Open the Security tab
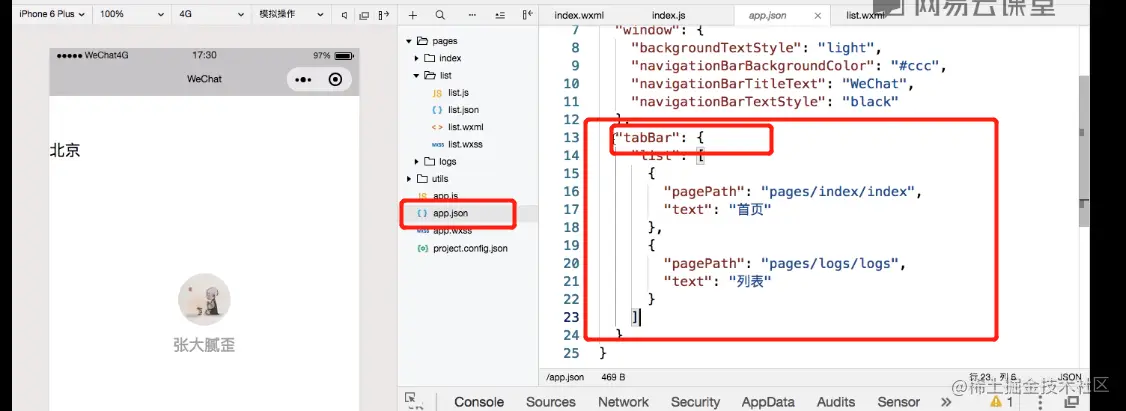 [x=695, y=402]
